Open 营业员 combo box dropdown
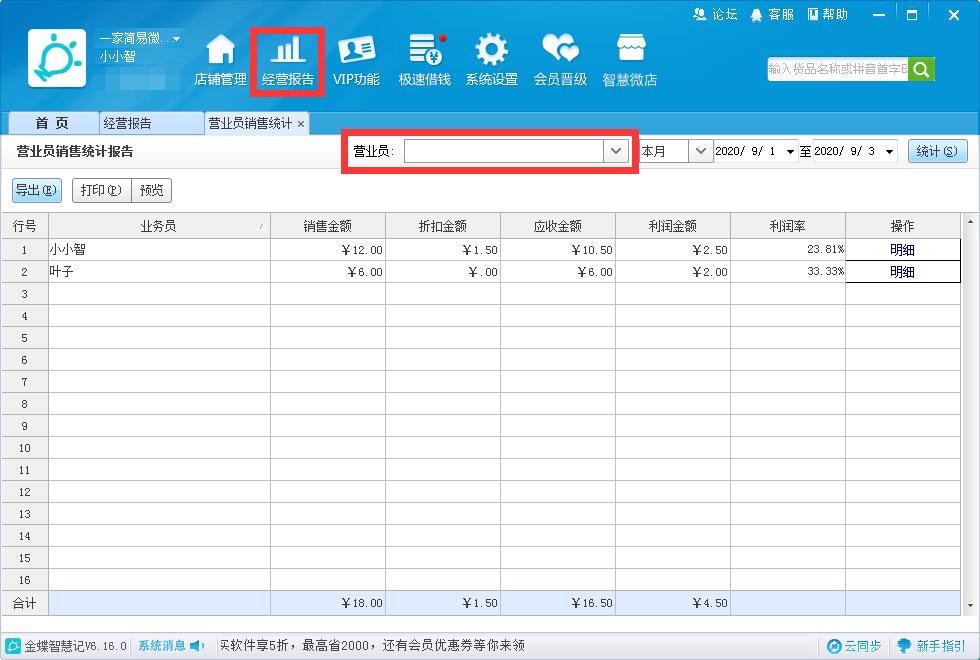980x660 pixels. (x=616, y=151)
